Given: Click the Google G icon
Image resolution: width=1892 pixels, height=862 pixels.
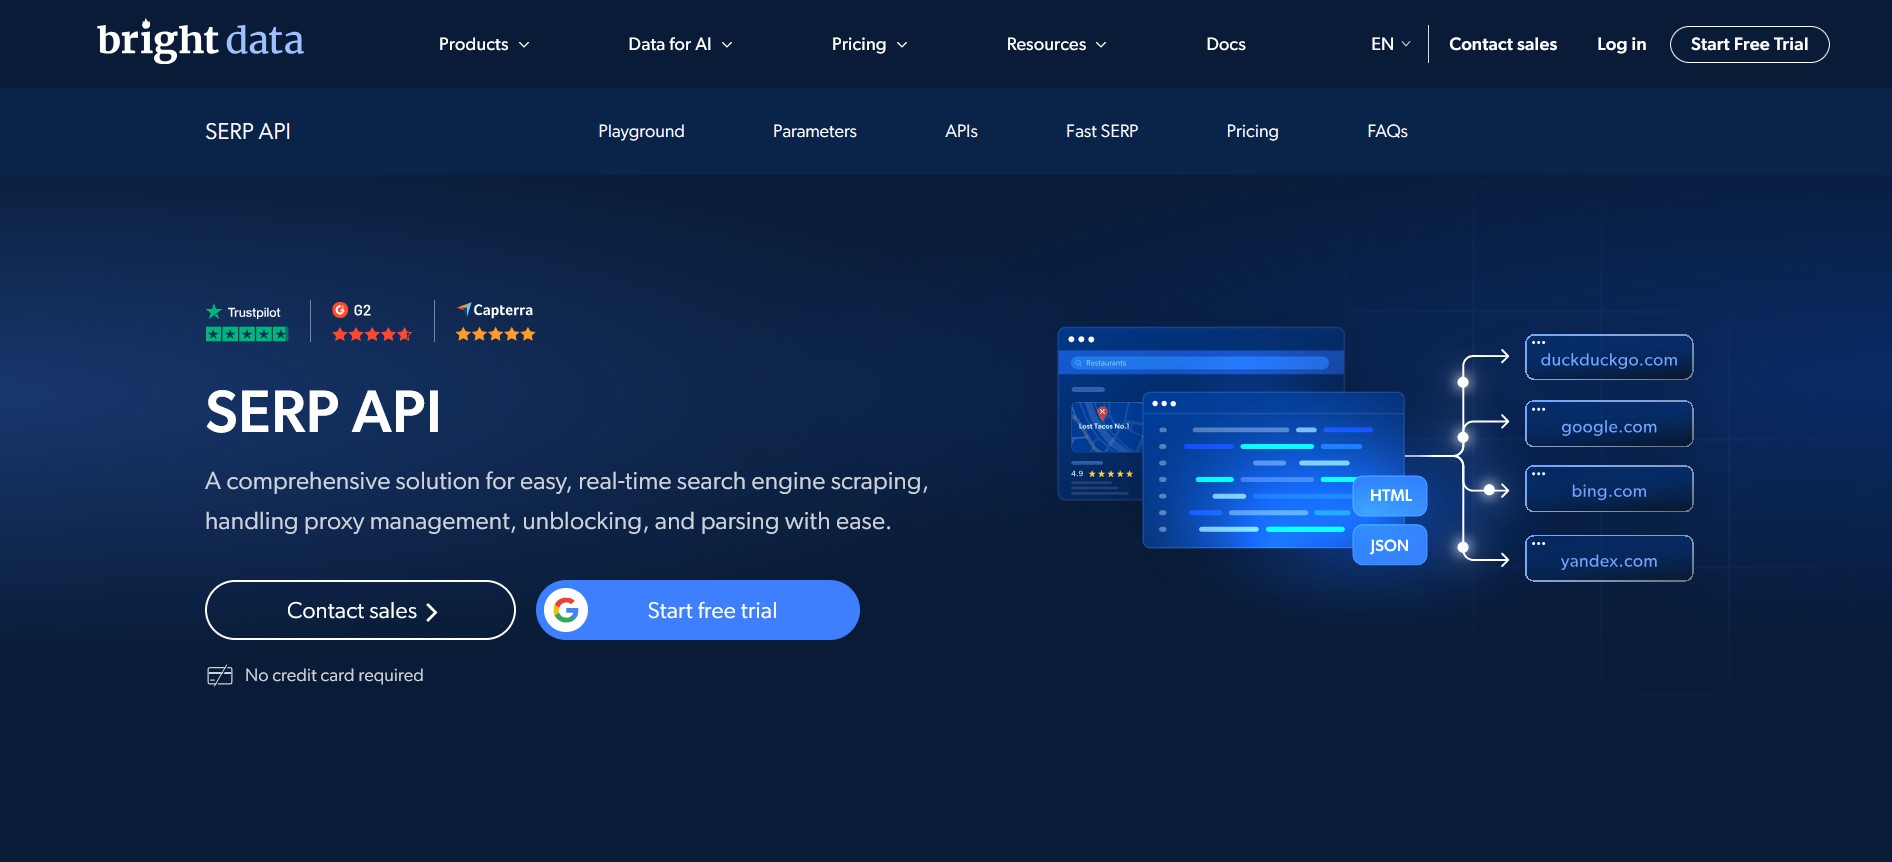Looking at the screenshot, I should click(566, 610).
